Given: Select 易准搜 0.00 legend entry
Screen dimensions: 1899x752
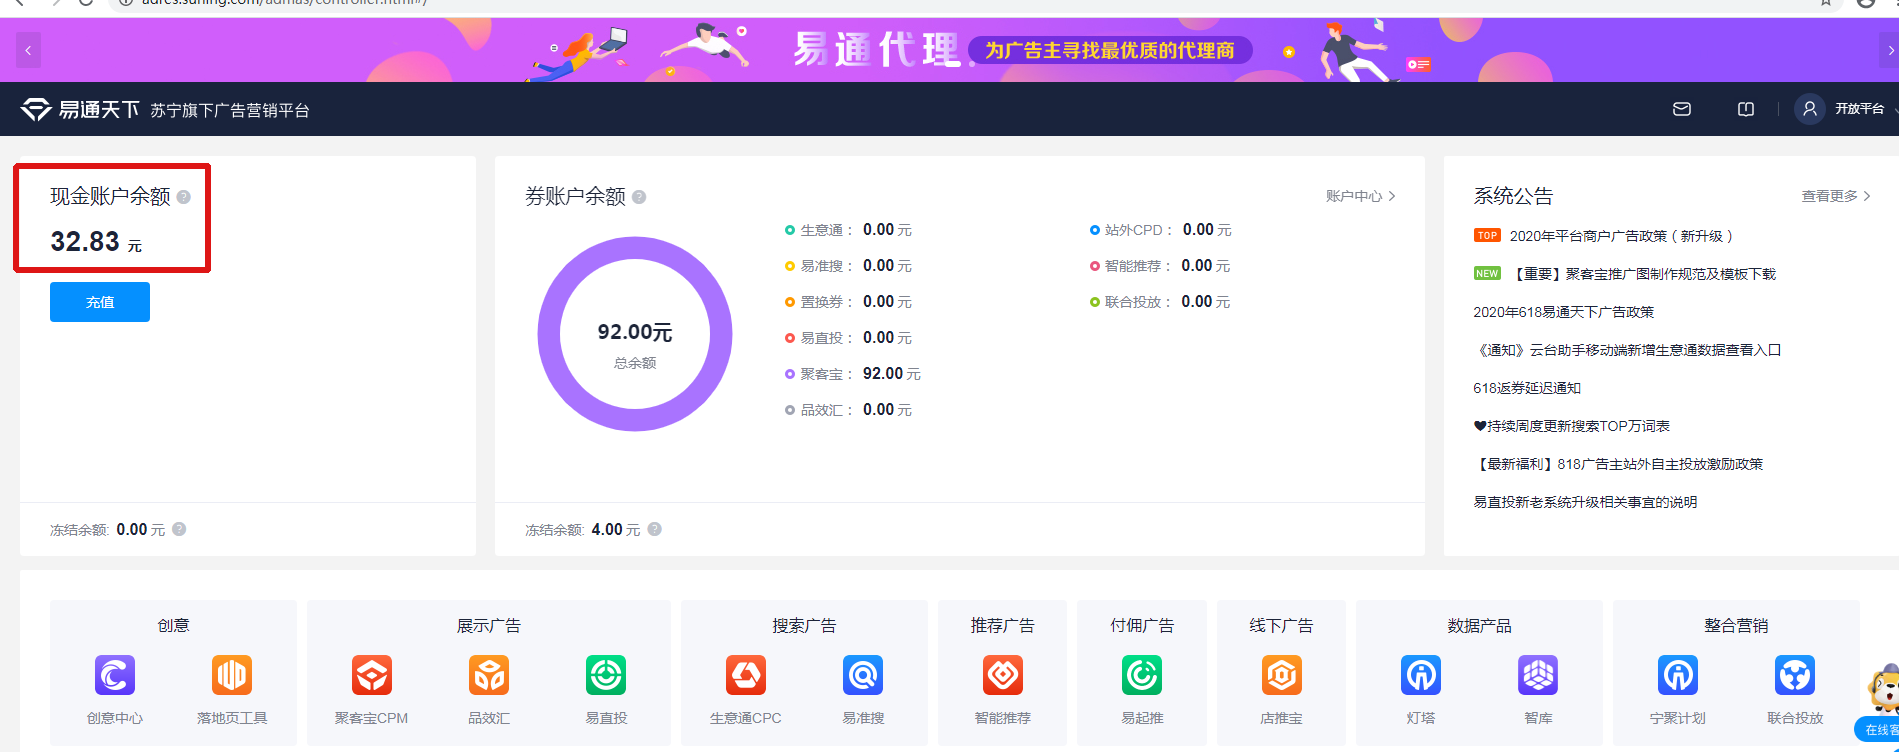Looking at the screenshot, I should coord(848,266).
